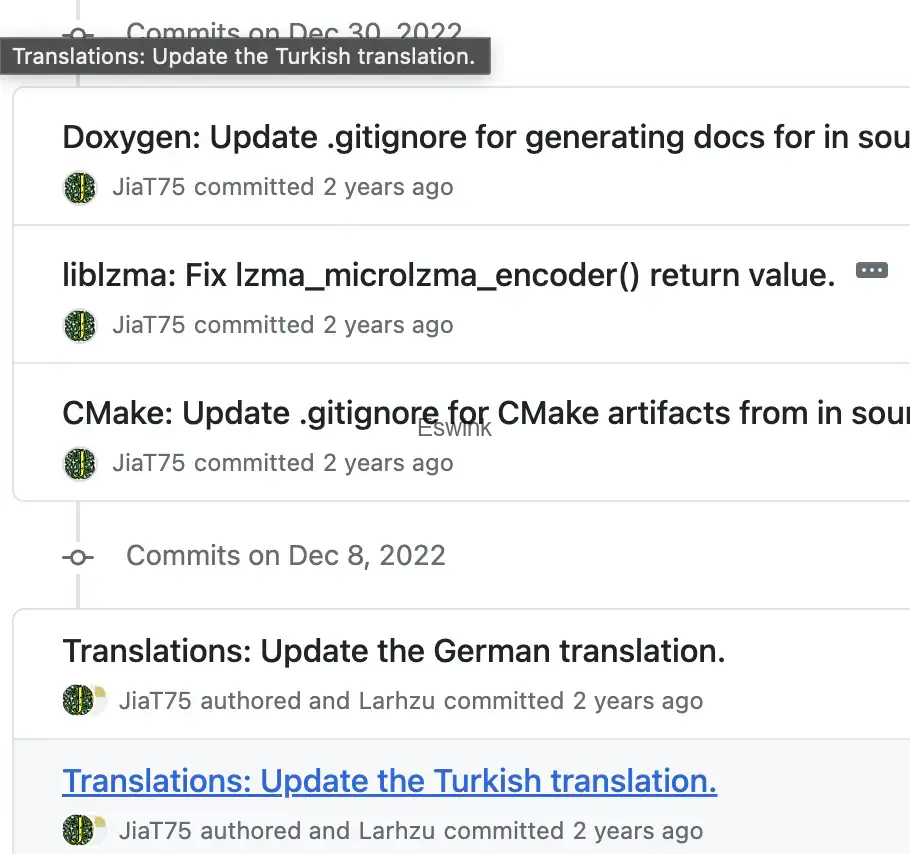The width and height of the screenshot is (910, 854).
Task: Click the "2 years ago" timestamp on the Doxygen commit
Action: [x=388, y=187]
